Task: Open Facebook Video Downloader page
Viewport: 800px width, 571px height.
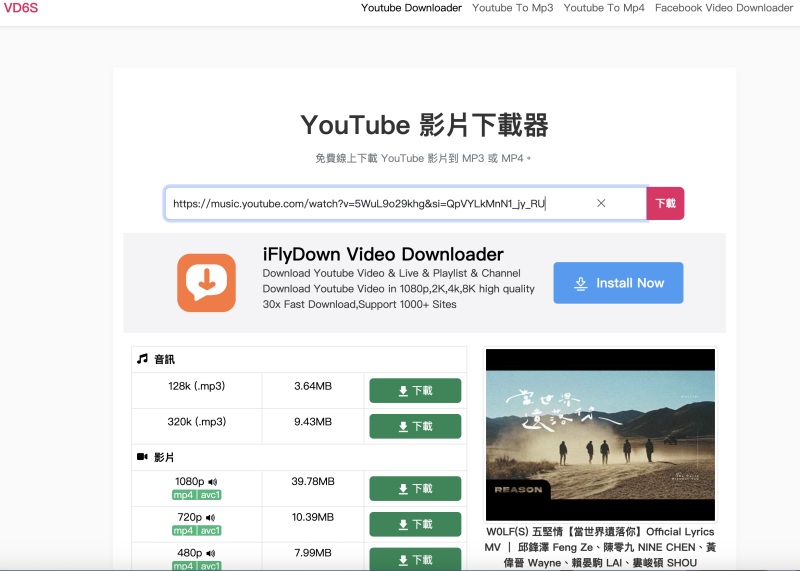Action: pos(724,8)
